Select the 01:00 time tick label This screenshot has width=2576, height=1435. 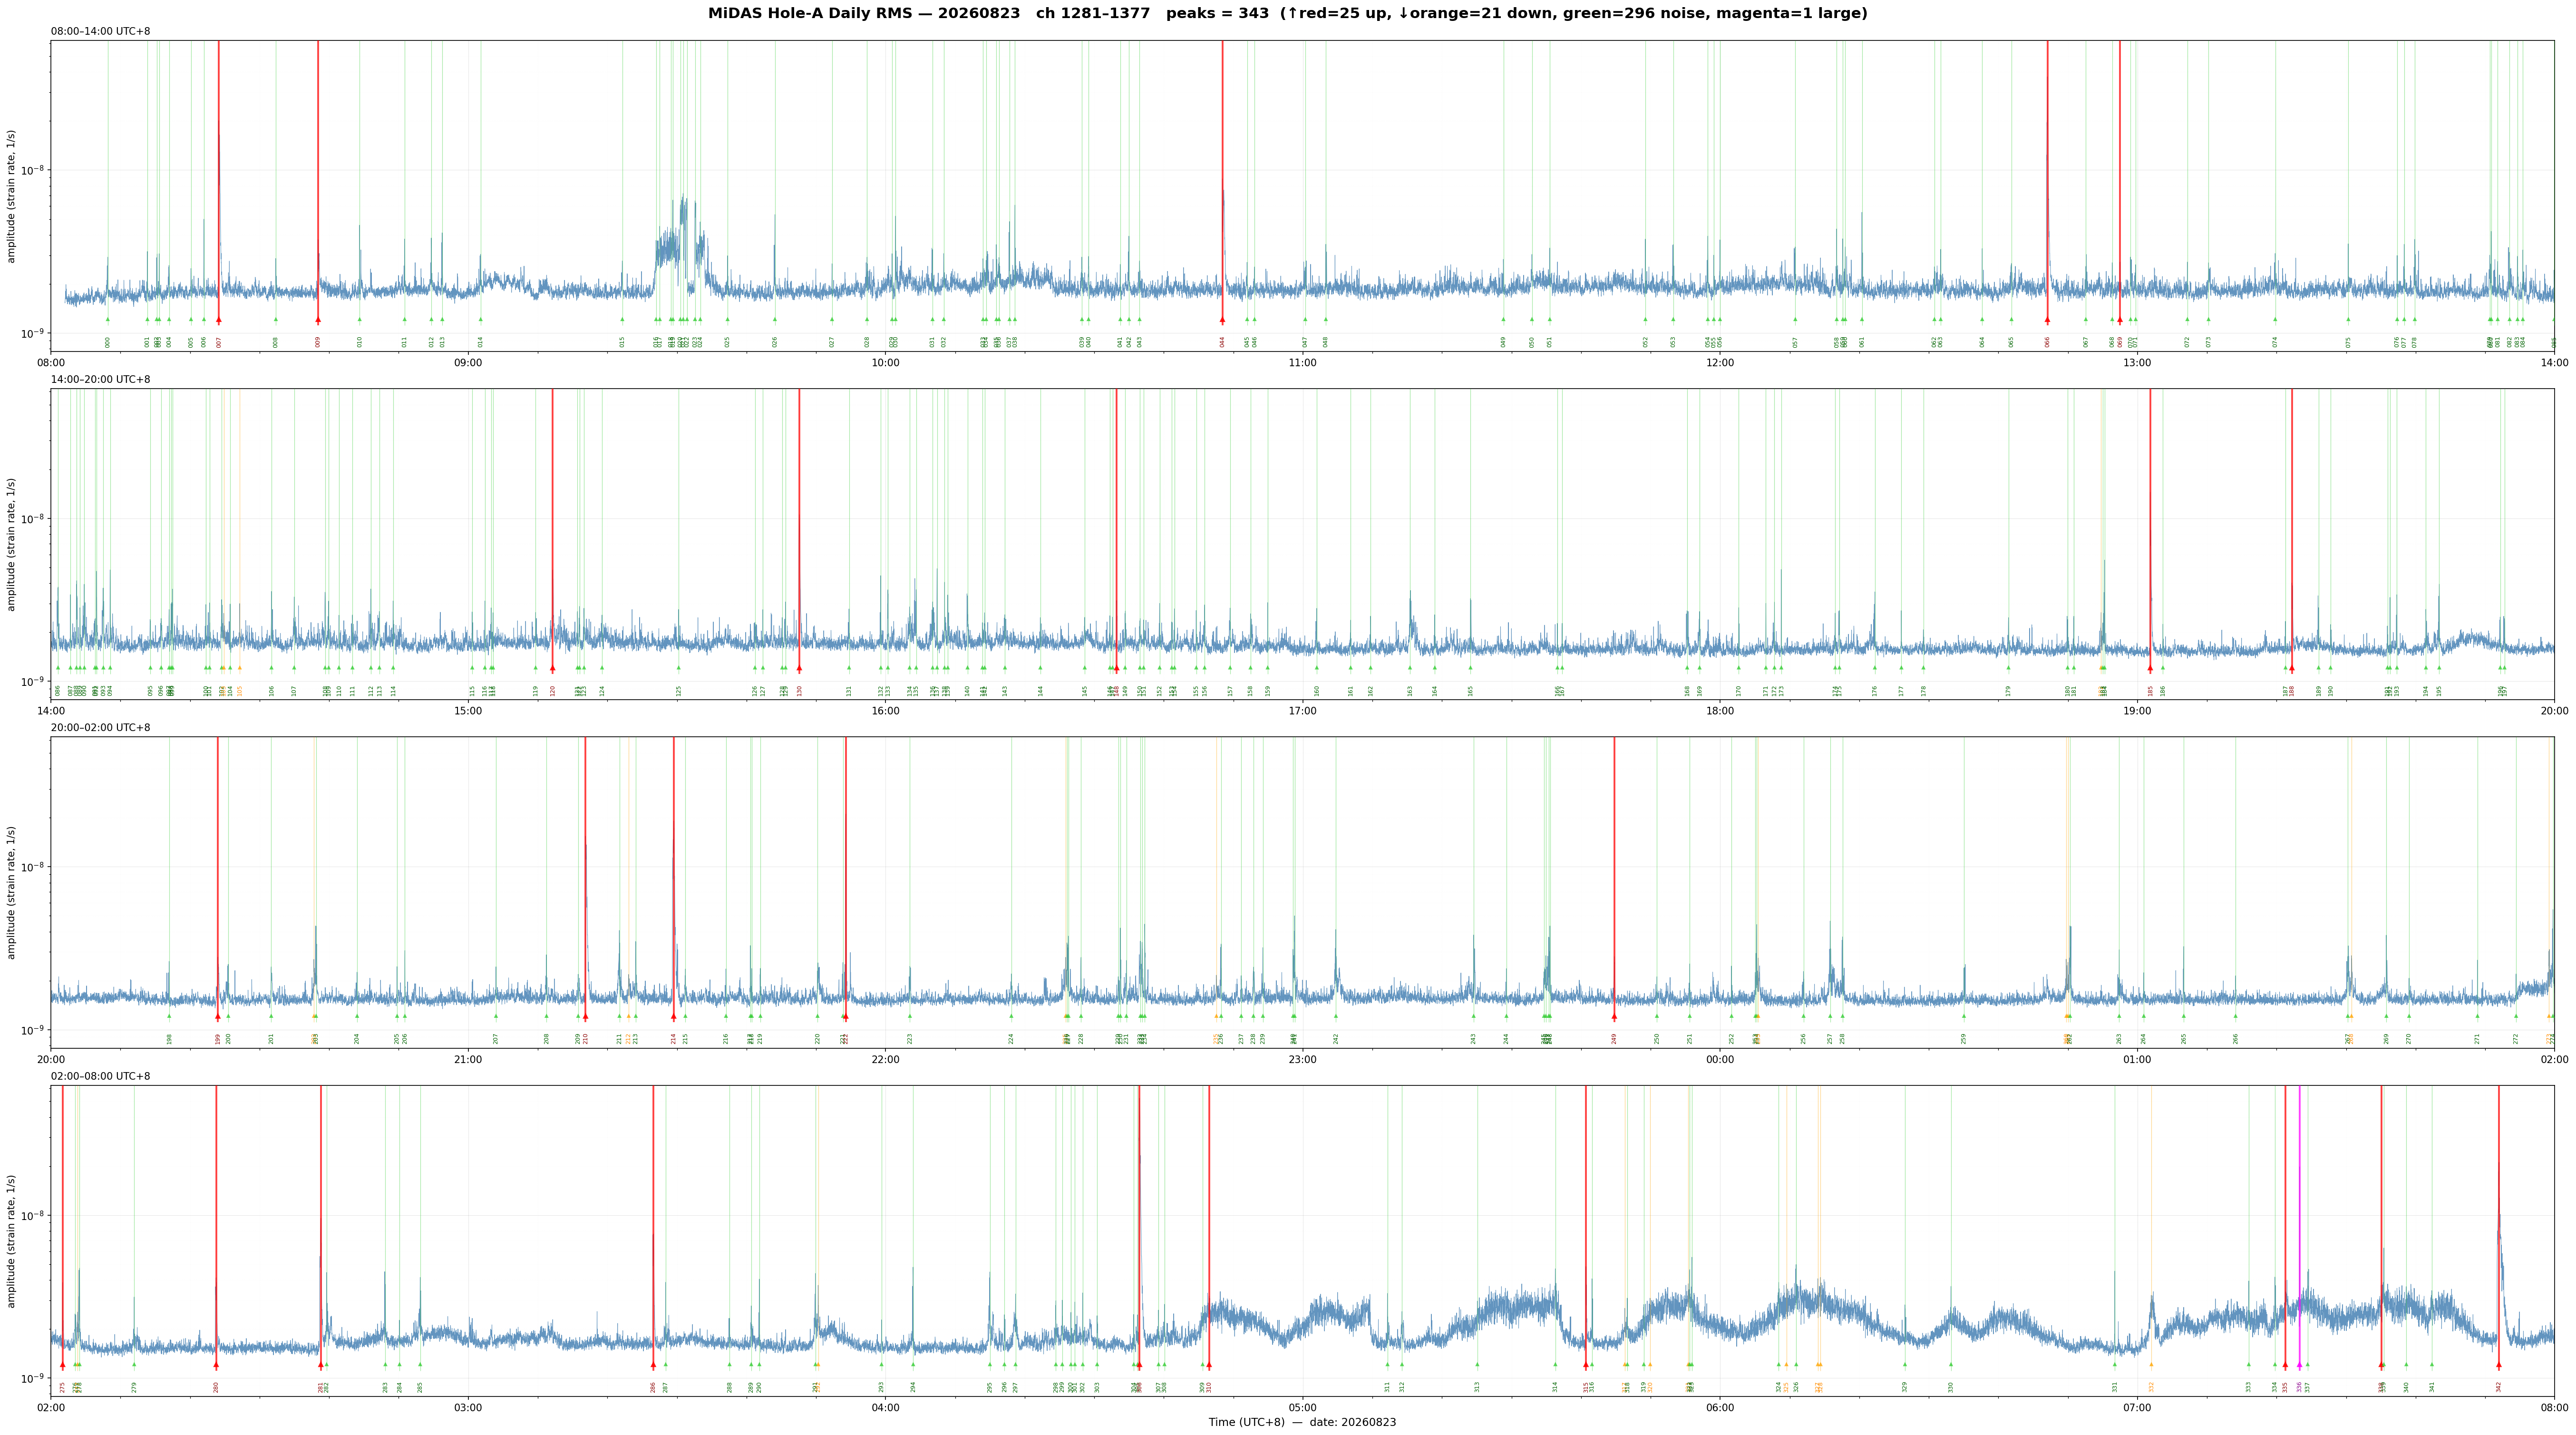coord(2137,1059)
